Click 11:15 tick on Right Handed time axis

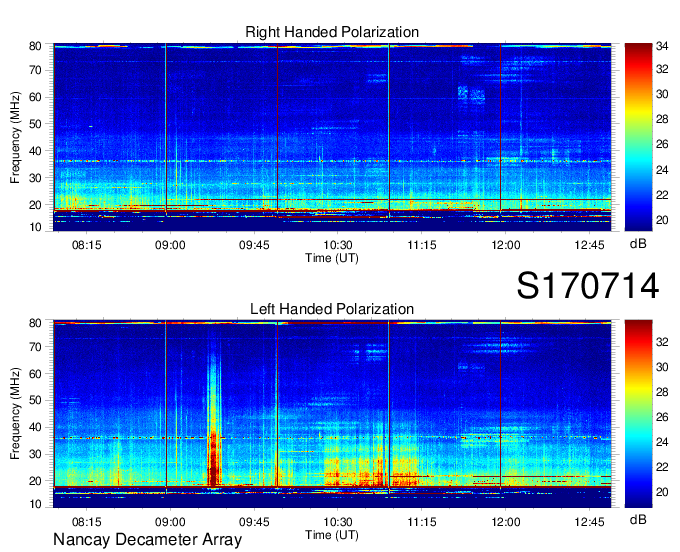(x=422, y=245)
